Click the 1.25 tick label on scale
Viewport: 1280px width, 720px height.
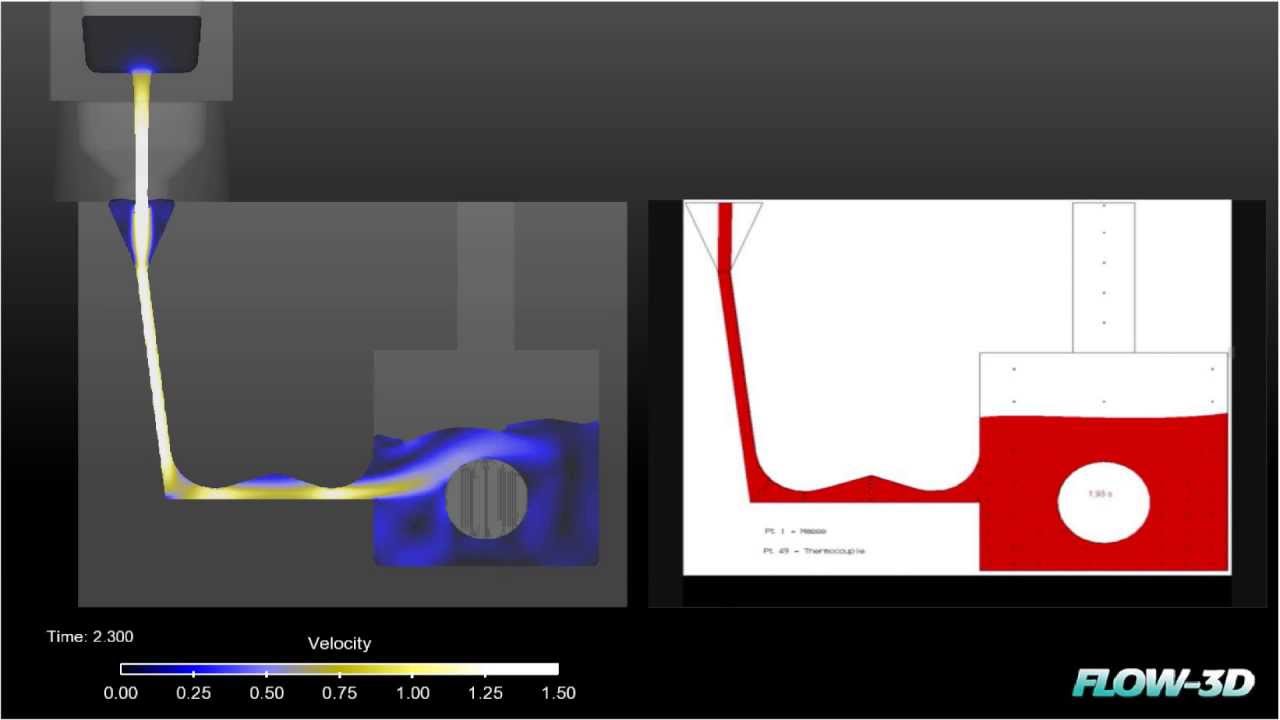click(x=485, y=692)
